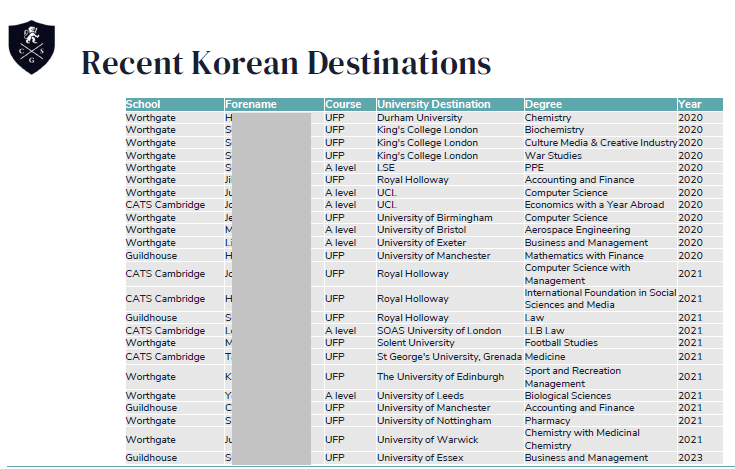Click the University Destination column header
The image size is (735, 469).
[450, 104]
